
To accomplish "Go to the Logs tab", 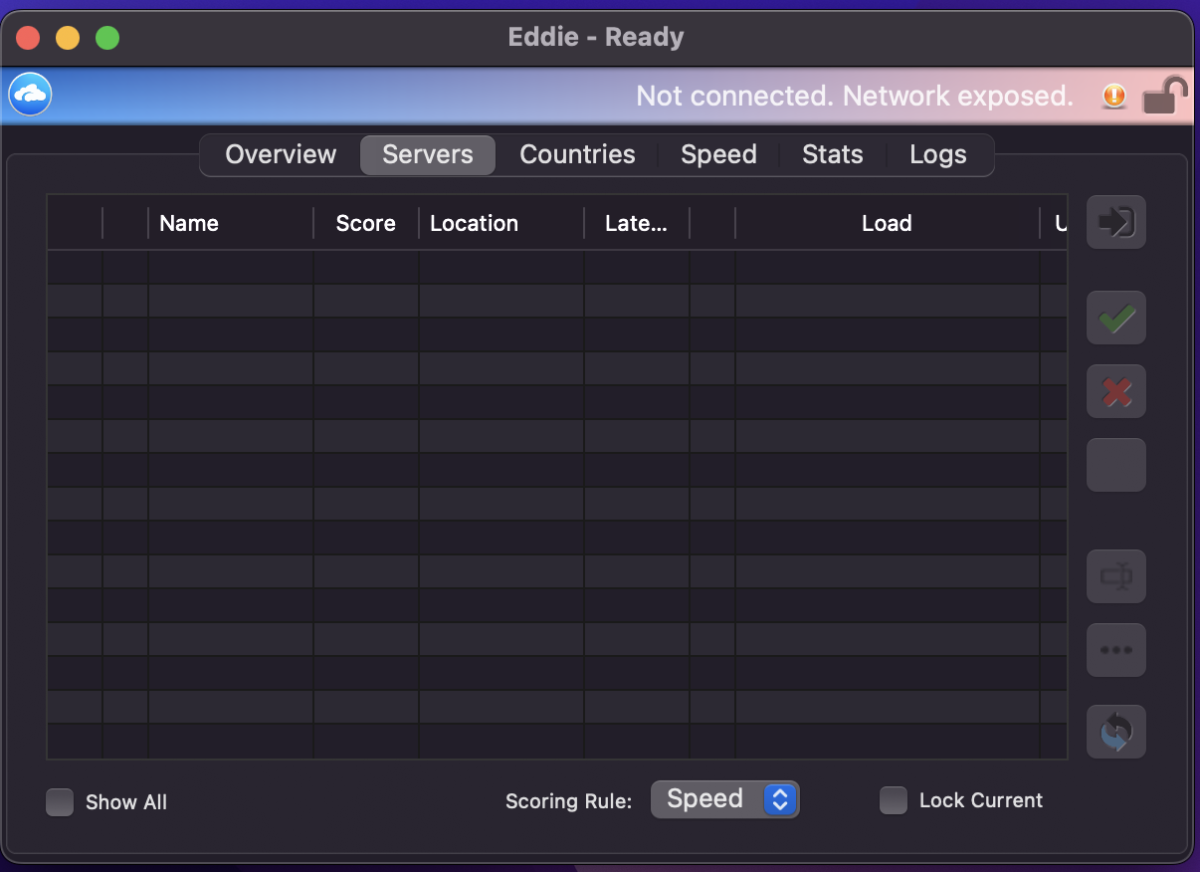I will tap(937, 155).
